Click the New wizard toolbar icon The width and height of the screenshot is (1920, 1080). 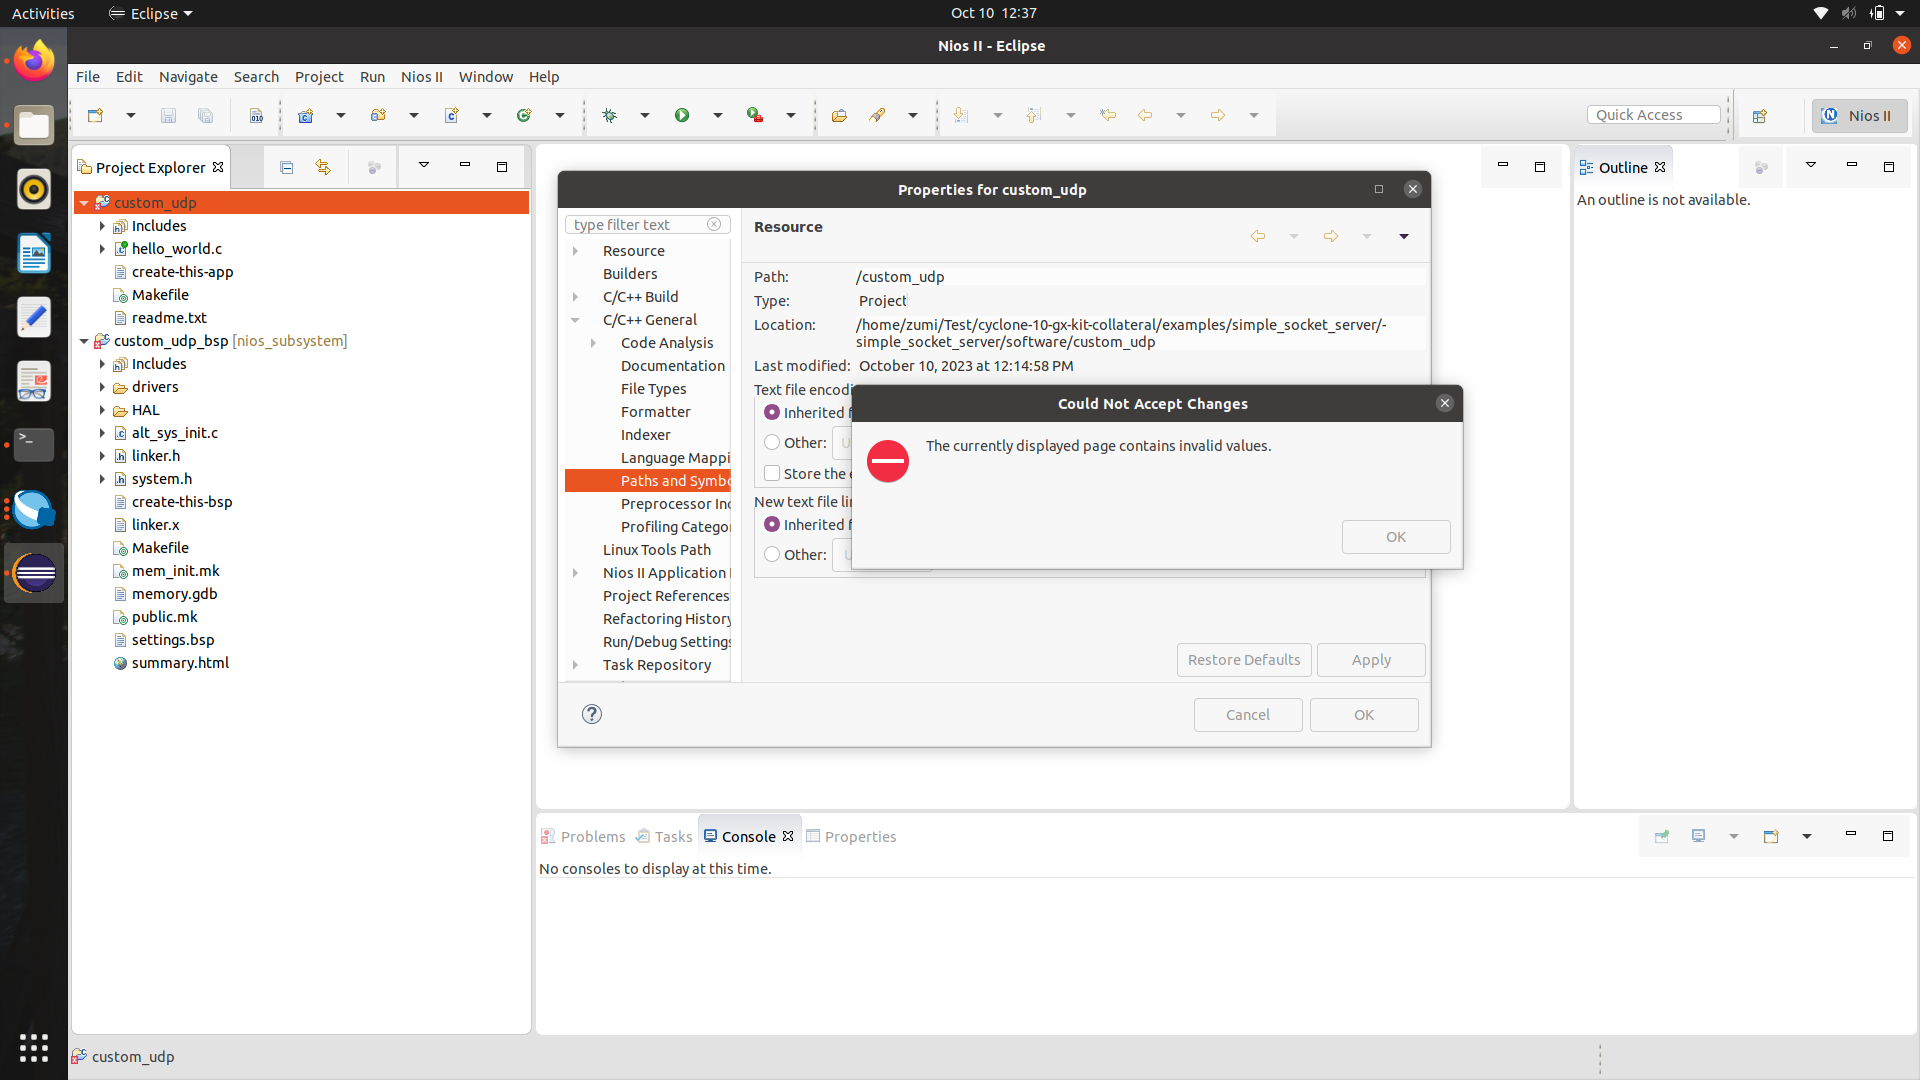click(96, 115)
